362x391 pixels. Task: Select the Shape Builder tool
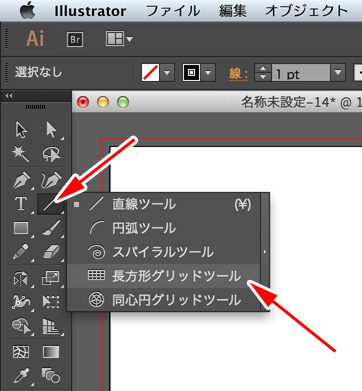[21, 326]
